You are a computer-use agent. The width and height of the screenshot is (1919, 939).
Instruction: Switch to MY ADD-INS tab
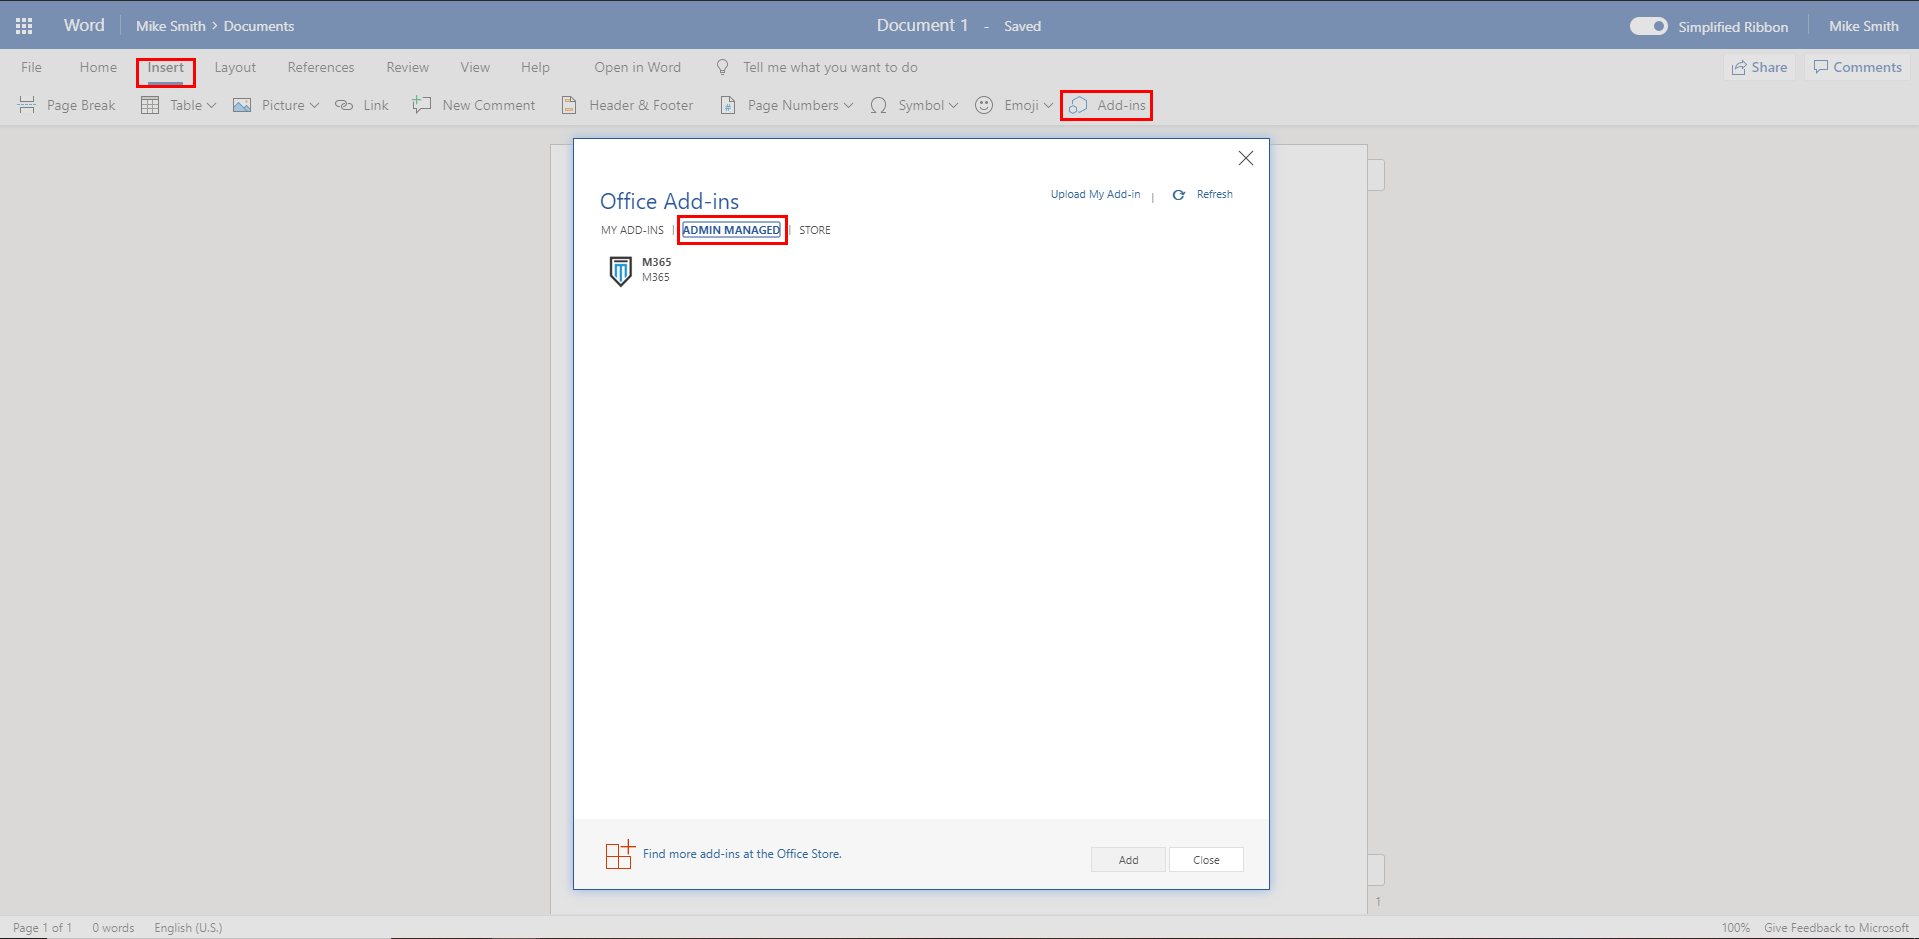[632, 230]
